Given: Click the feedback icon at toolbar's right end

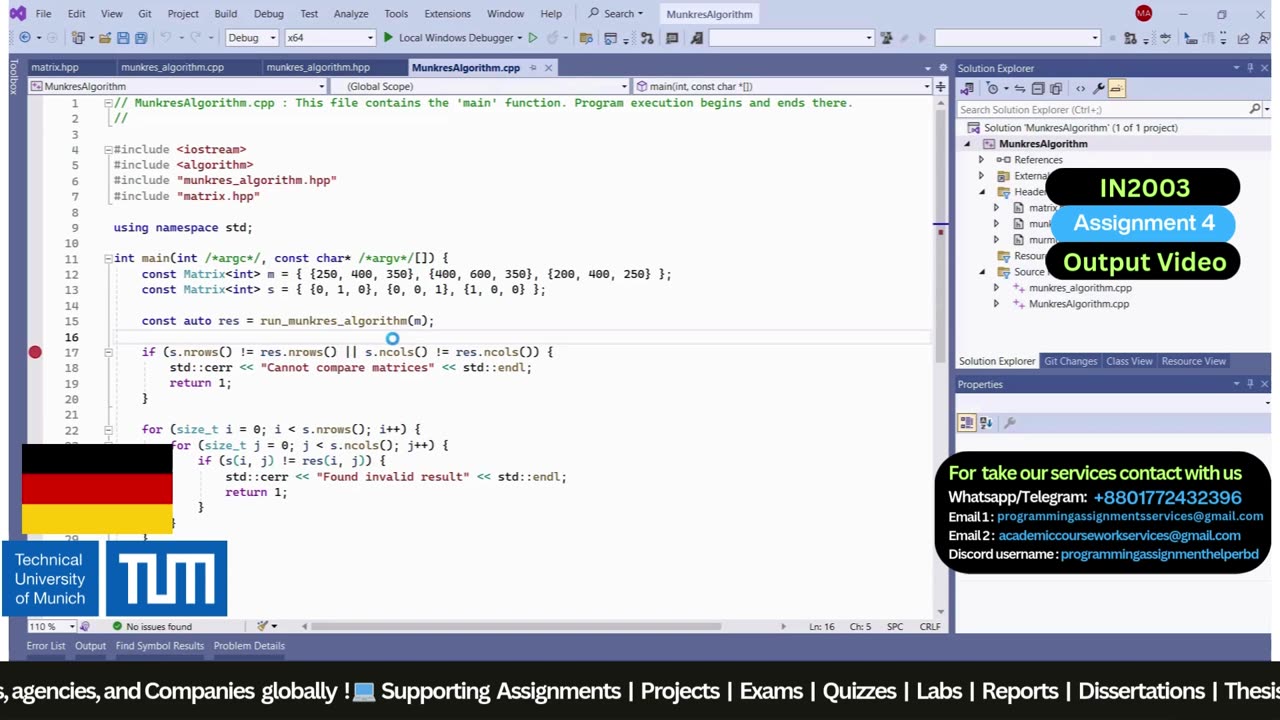Looking at the screenshot, I should click(1264, 38).
